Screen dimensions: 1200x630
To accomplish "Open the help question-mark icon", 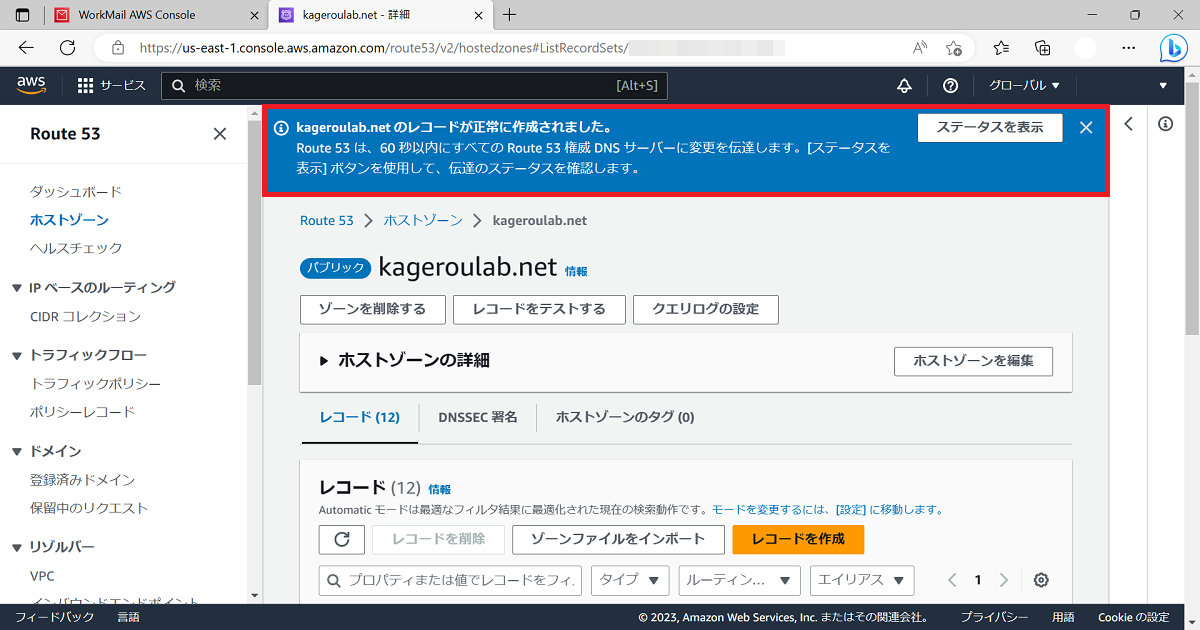I will coord(951,85).
